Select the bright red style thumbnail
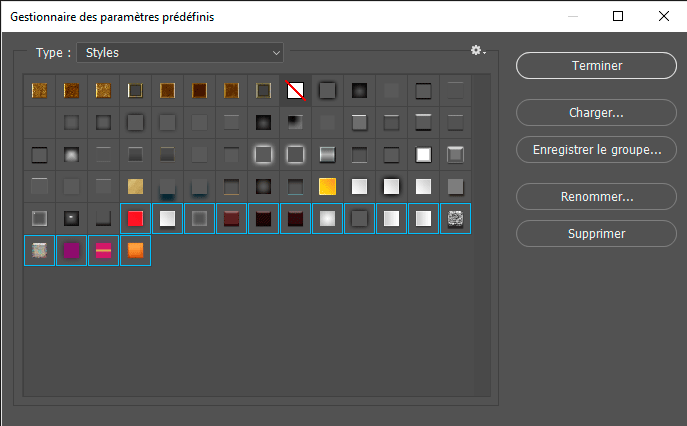The height and width of the screenshot is (426, 687). coord(135,218)
